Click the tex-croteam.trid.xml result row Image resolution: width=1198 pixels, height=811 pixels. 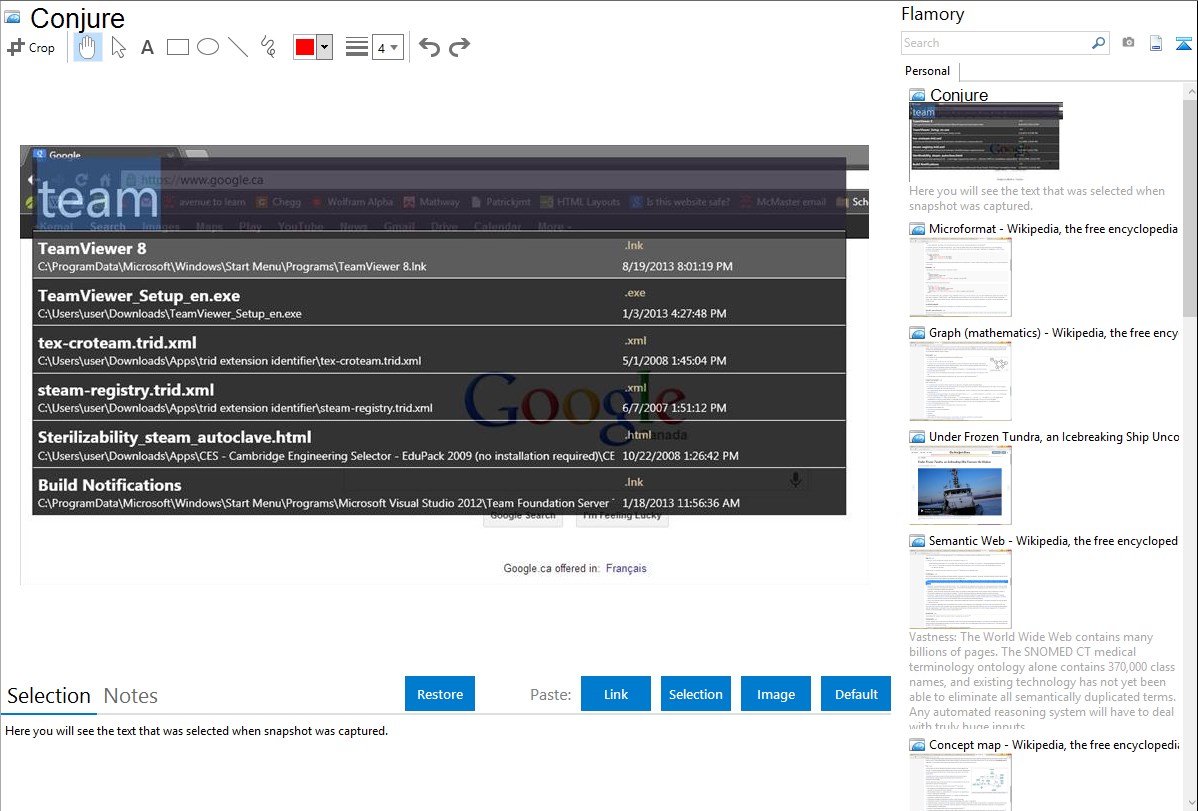point(439,351)
